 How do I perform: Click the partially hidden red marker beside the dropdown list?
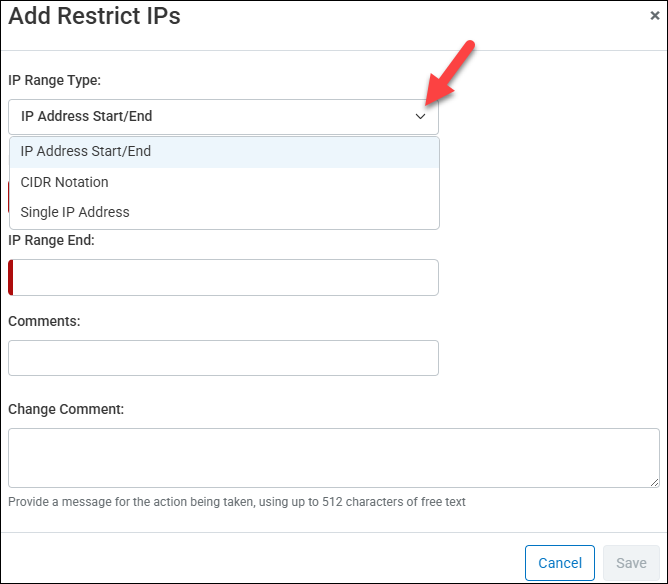(x=8, y=197)
